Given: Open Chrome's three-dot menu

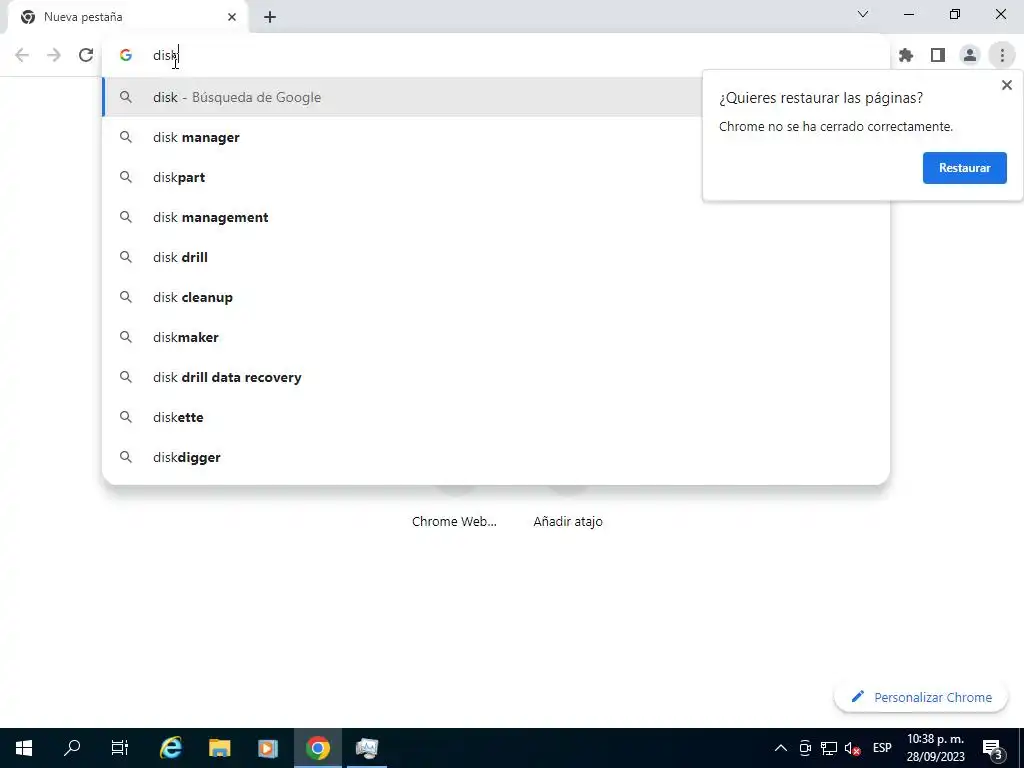Looking at the screenshot, I should (x=1002, y=56).
